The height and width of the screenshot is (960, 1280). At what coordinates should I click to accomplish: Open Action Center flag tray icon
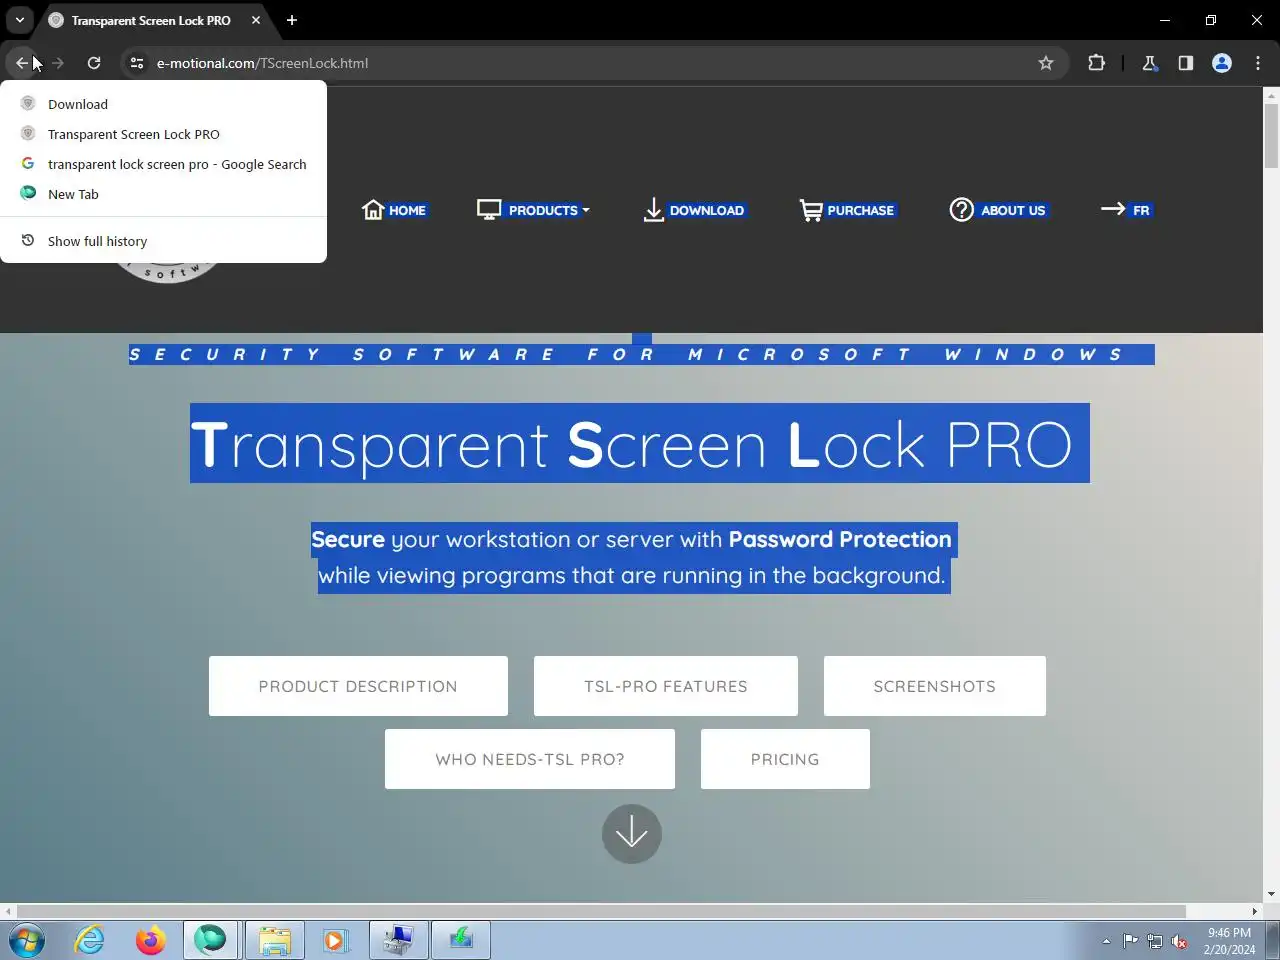(1130, 941)
